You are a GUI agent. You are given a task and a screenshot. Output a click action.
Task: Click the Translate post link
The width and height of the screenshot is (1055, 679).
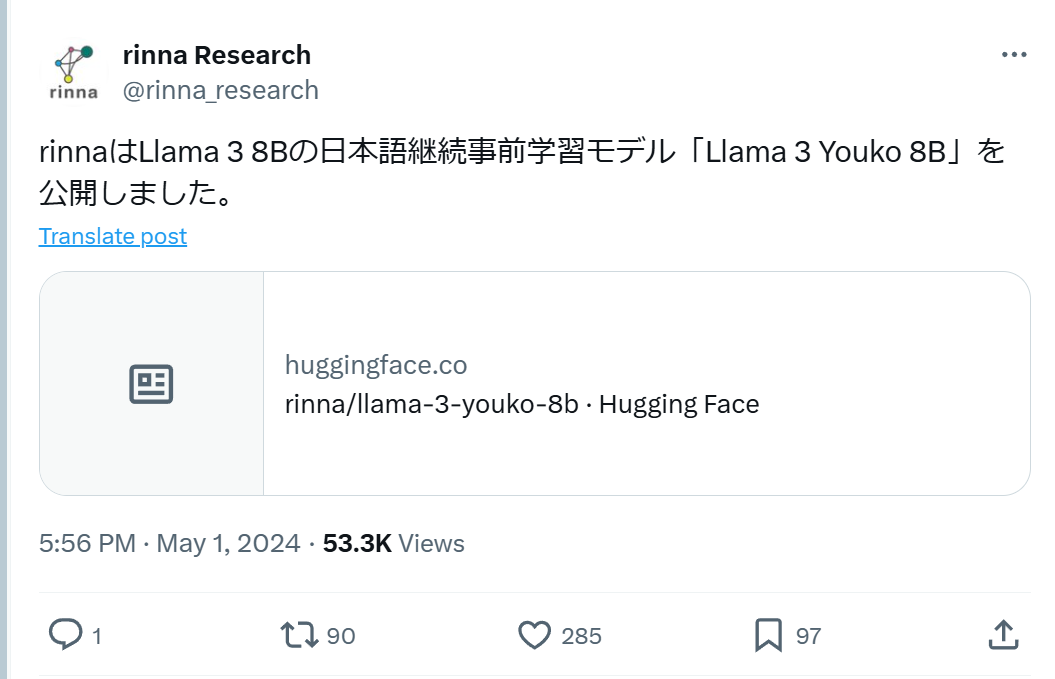click(112, 236)
